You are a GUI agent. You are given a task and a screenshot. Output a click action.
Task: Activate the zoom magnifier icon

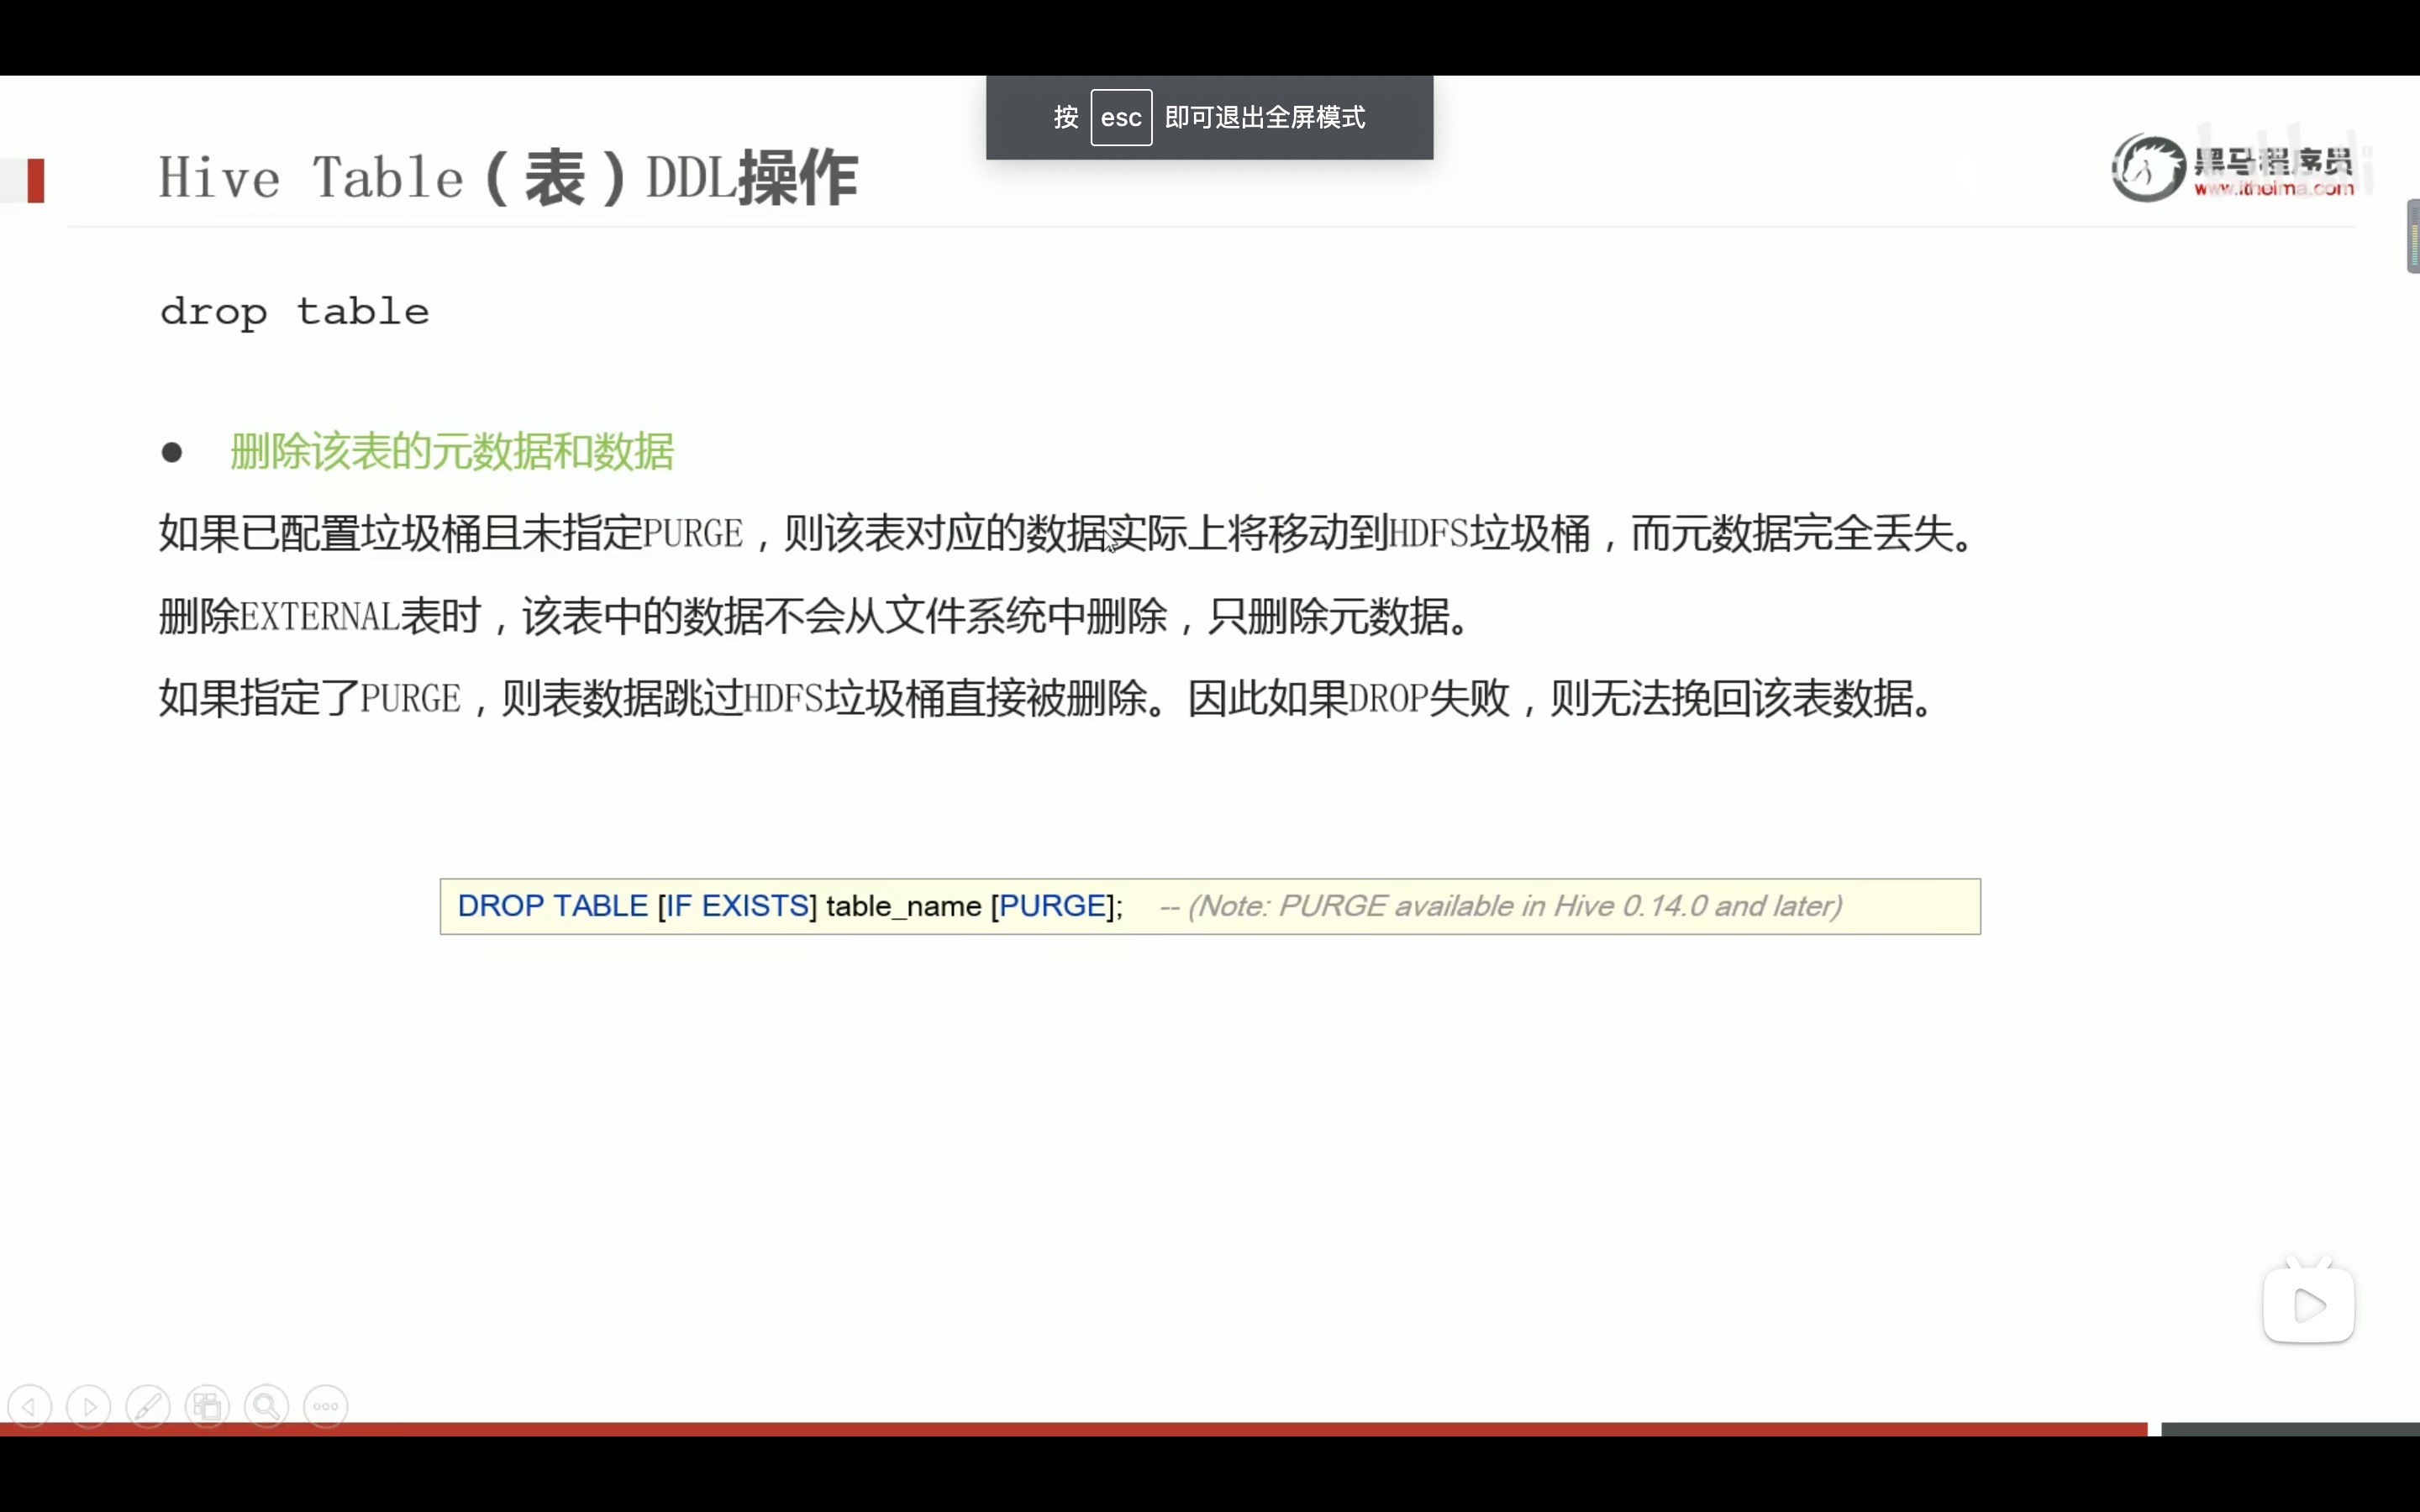(x=267, y=1406)
